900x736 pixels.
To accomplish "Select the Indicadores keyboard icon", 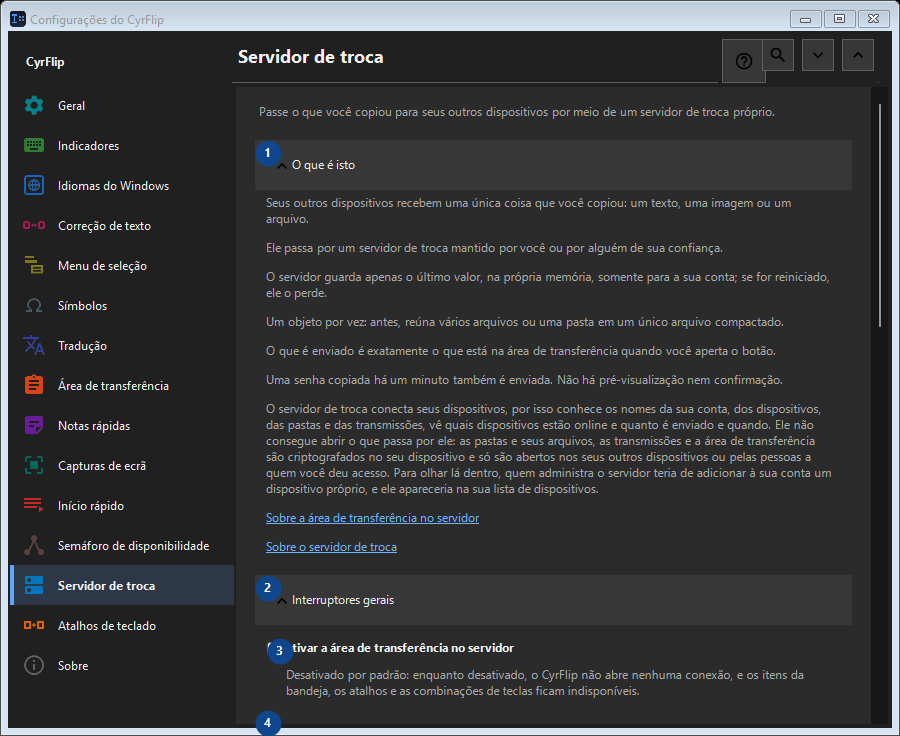I will coord(34,145).
